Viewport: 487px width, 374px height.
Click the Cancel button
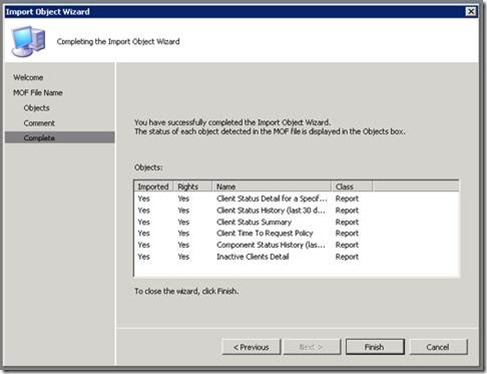tap(438, 347)
